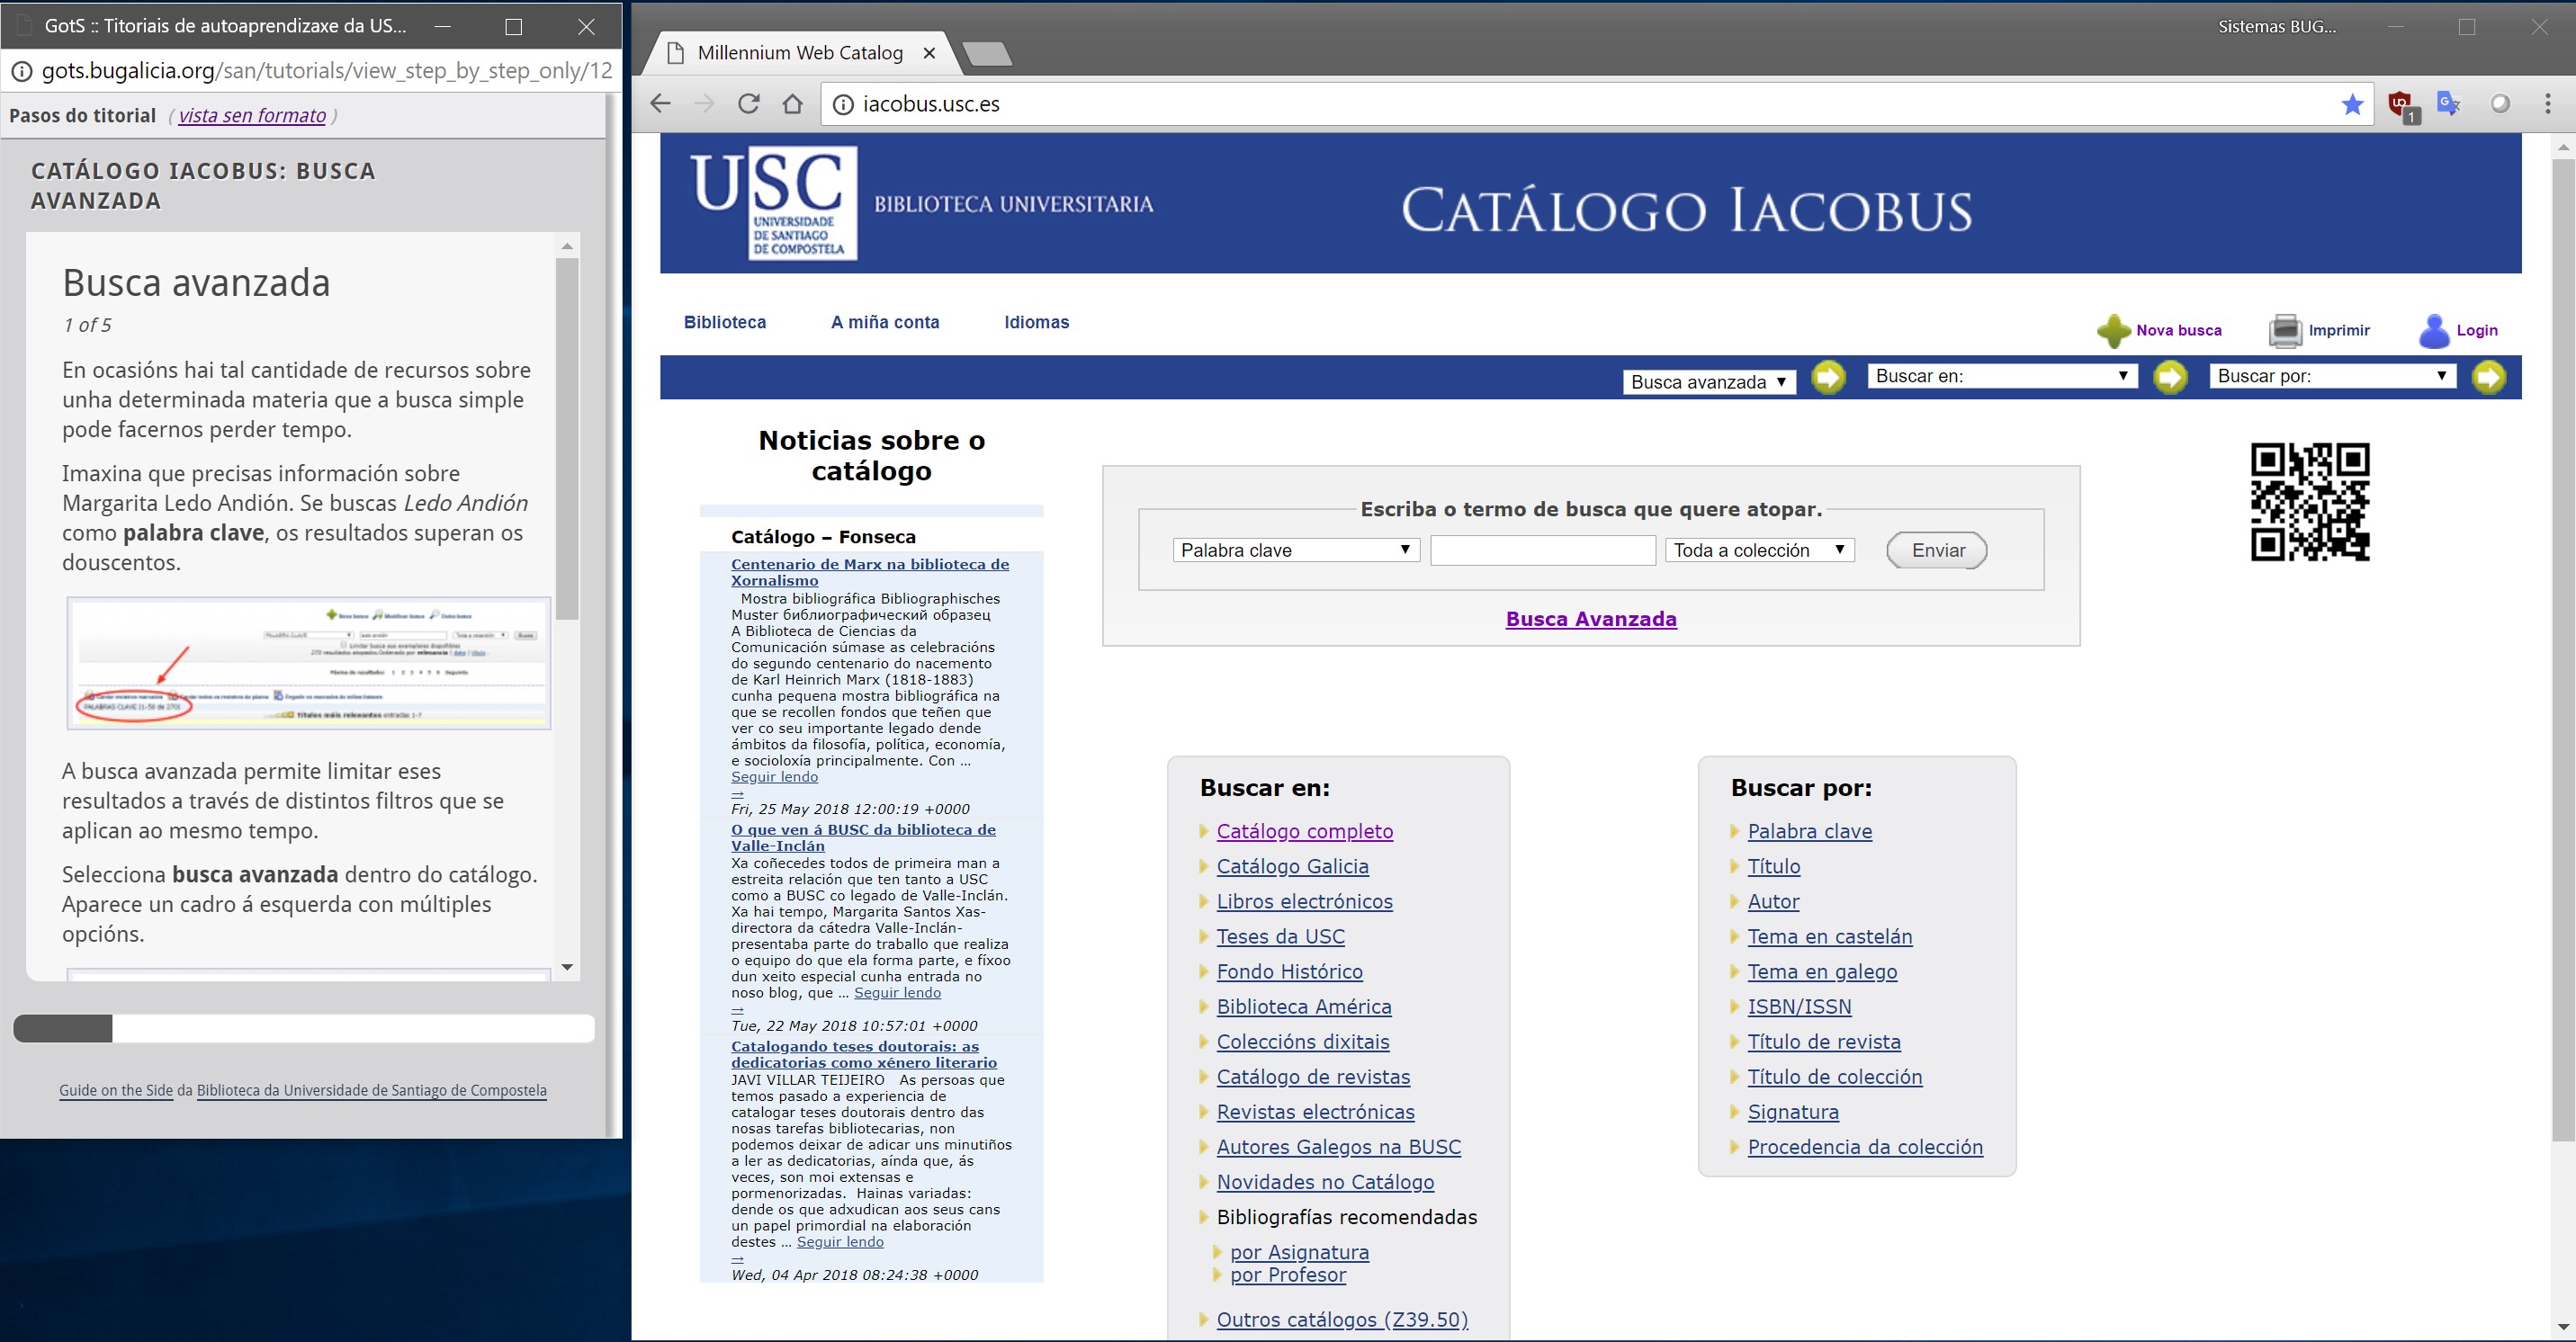Expand the Toda a colección dropdown
This screenshot has width=2576, height=1342.
click(x=1760, y=550)
